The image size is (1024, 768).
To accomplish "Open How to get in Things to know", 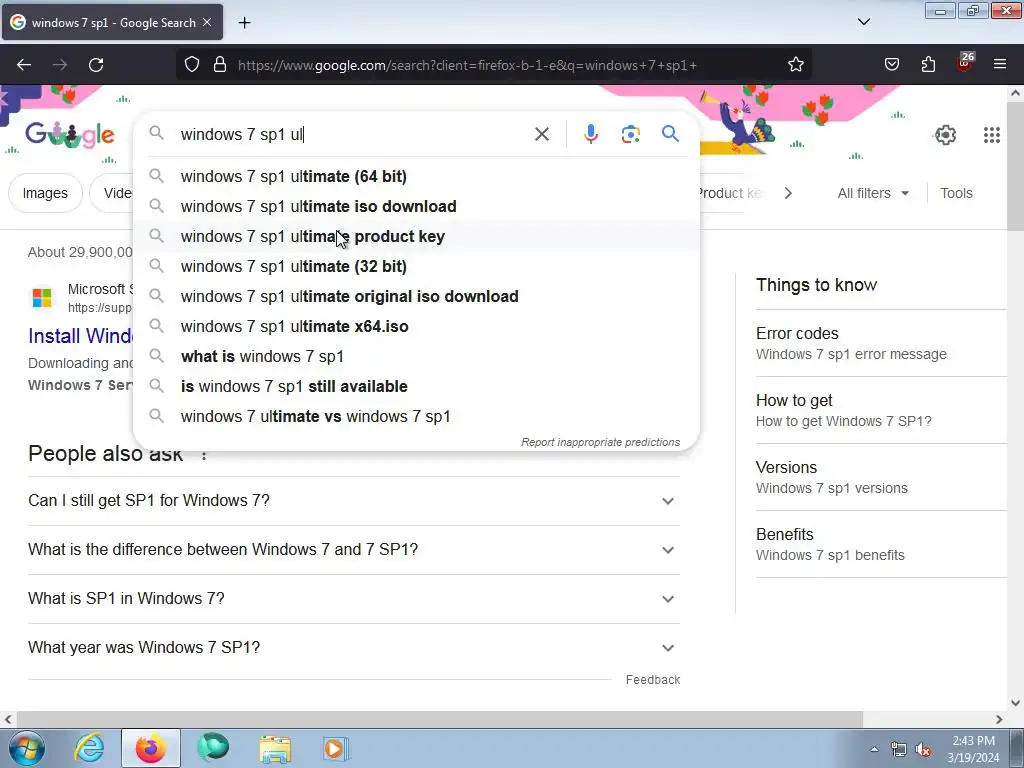I will coord(881,411).
